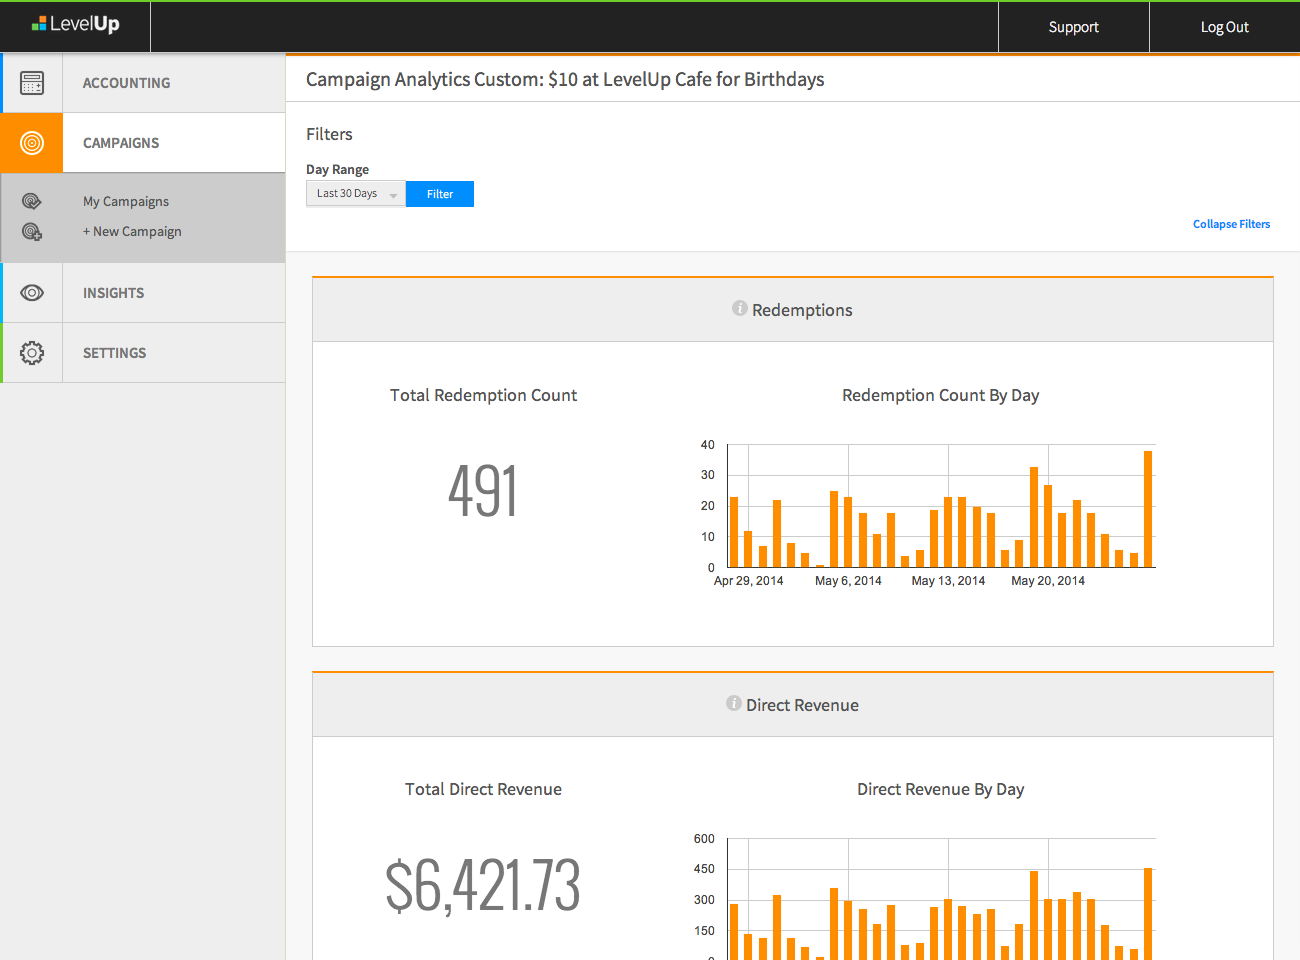The width and height of the screenshot is (1300, 960).
Task: Open the Support menu item
Action: (x=1073, y=27)
